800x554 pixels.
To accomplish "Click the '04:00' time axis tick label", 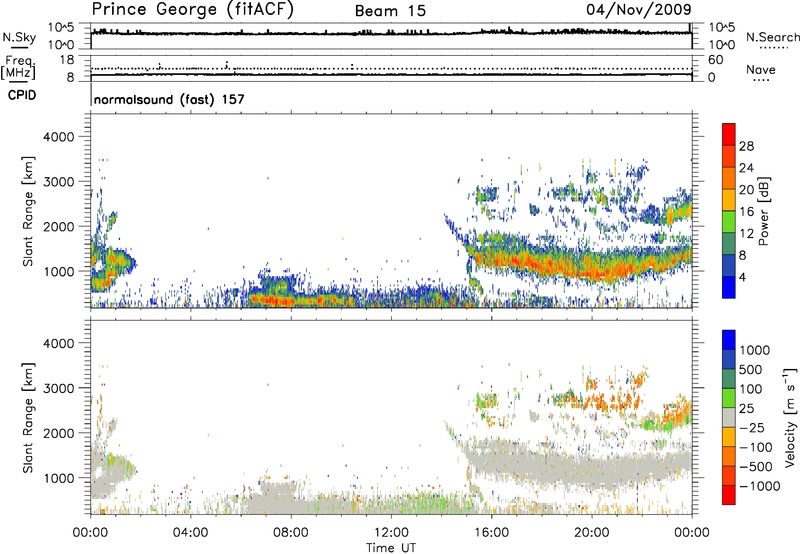I will click(190, 533).
